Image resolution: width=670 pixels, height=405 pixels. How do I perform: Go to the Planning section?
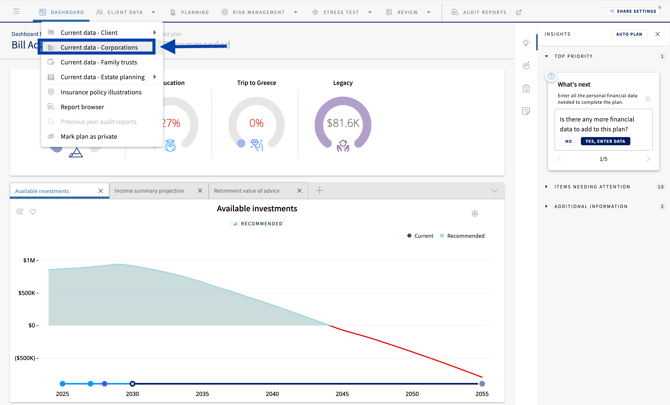189,12
